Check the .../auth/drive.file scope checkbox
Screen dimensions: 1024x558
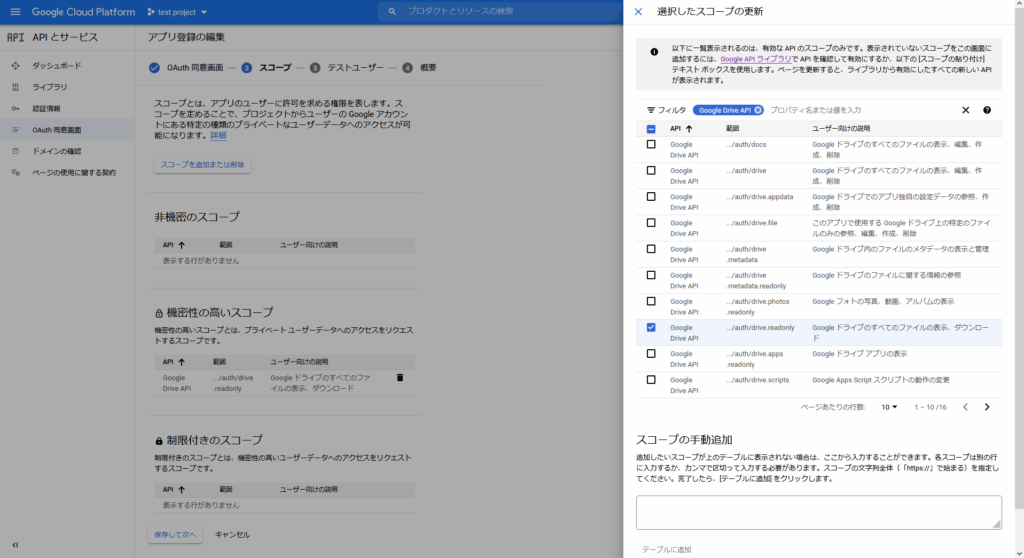point(651,223)
